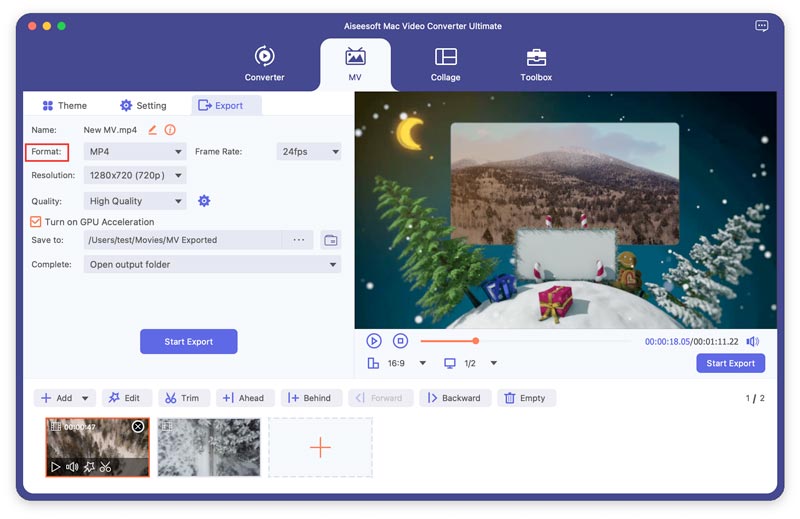This screenshot has width=800, height=519.
Task: Click the Forward button
Action: [380, 398]
